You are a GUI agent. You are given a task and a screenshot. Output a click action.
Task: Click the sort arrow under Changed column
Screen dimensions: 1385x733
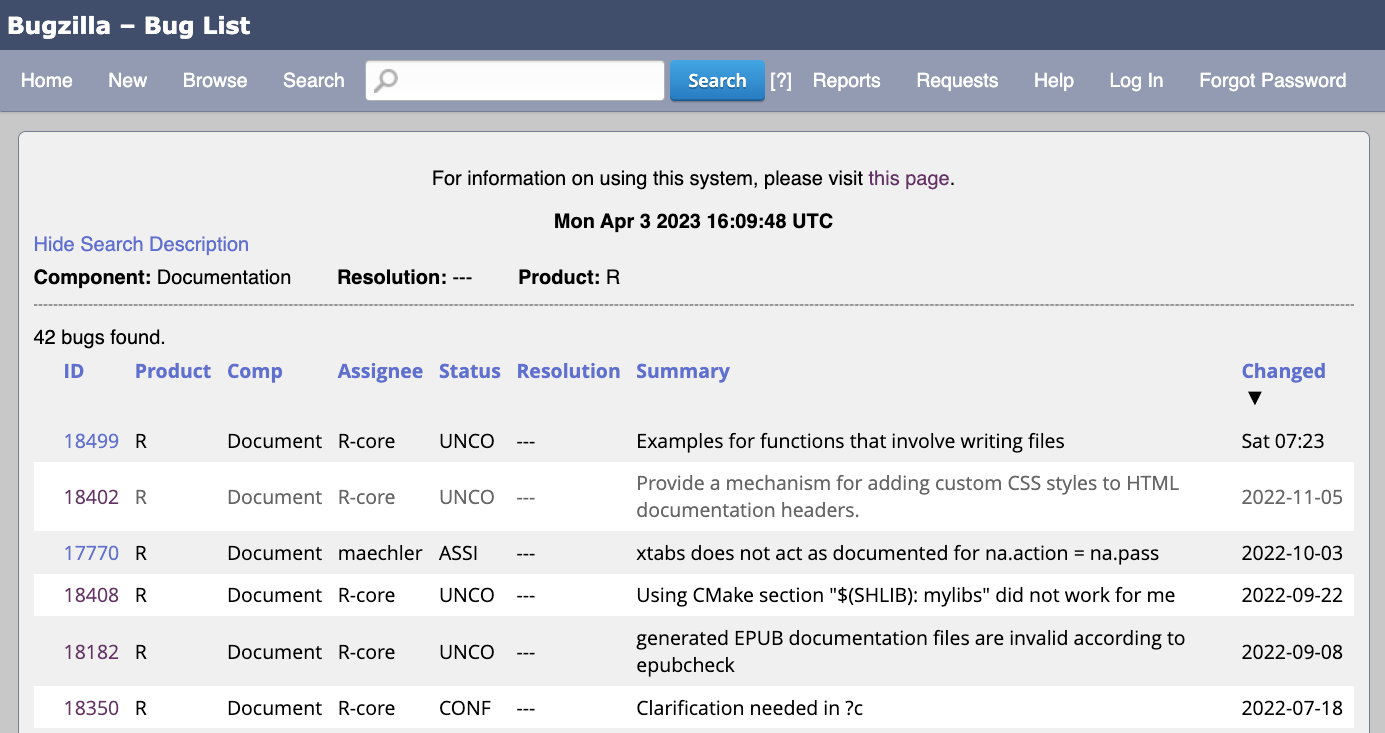pyautogui.click(x=1255, y=398)
